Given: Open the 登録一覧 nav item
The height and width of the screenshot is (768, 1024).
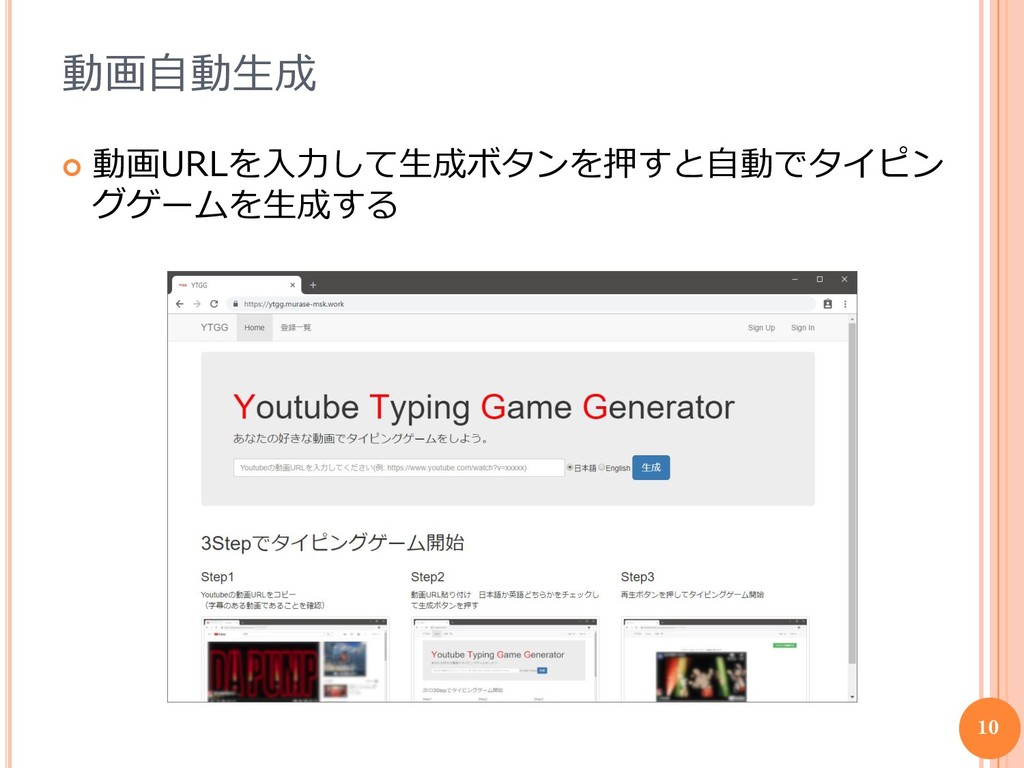Looking at the screenshot, I should 296,328.
